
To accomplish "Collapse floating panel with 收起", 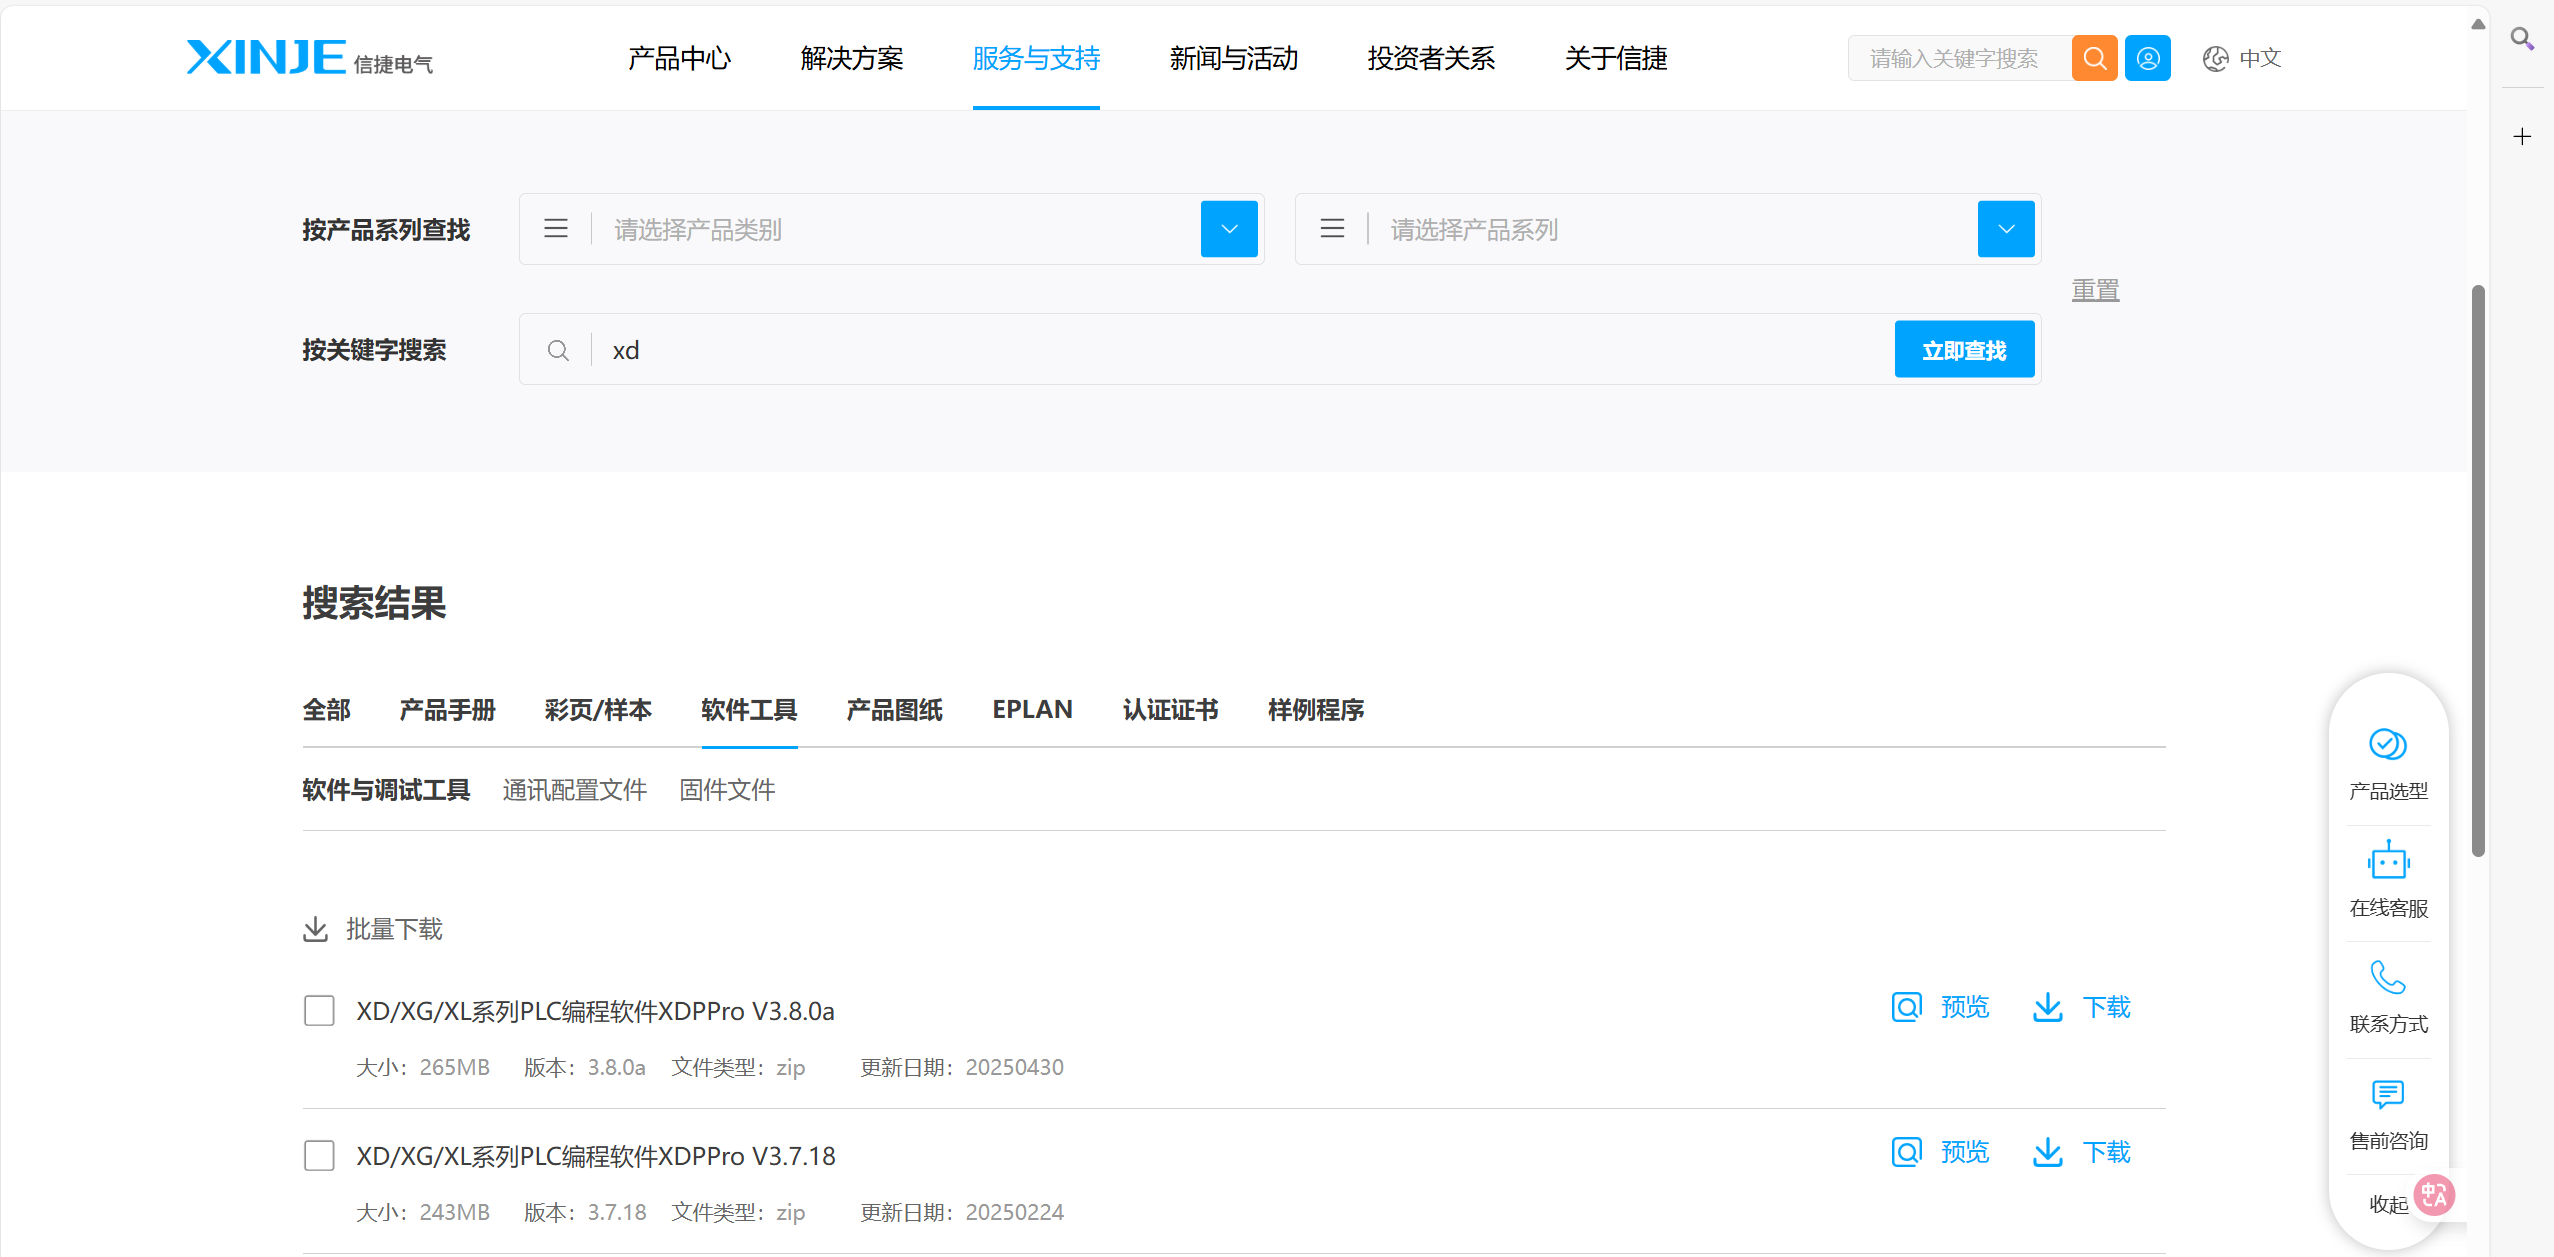I will point(2388,1204).
